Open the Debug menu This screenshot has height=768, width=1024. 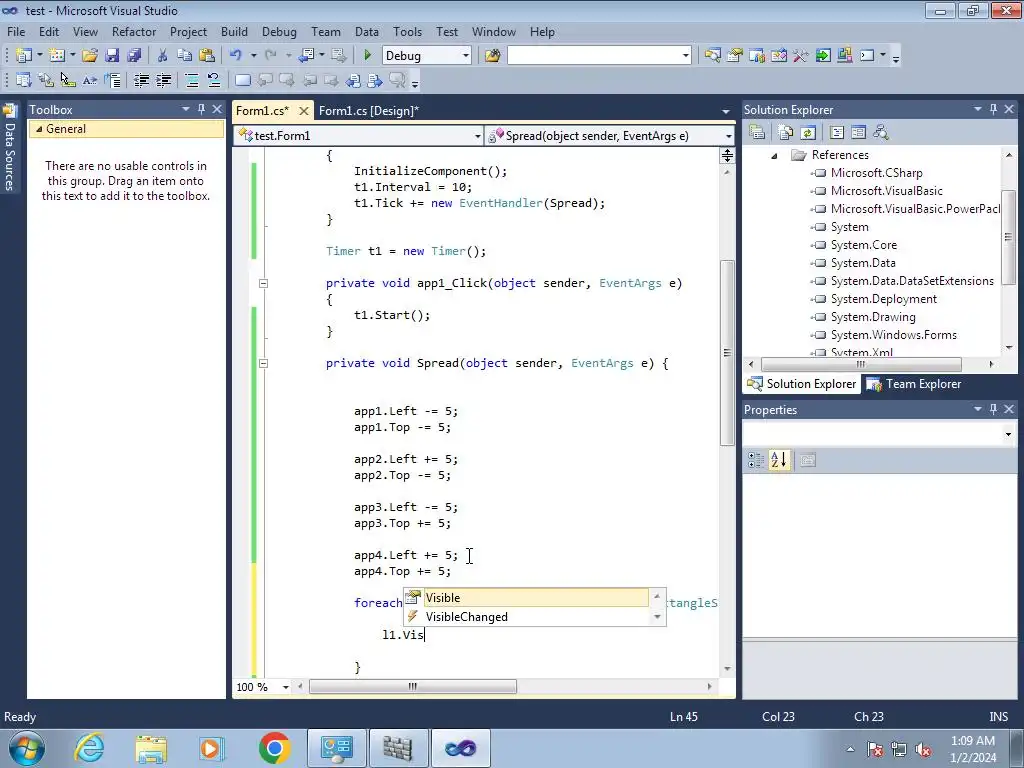click(x=279, y=31)
